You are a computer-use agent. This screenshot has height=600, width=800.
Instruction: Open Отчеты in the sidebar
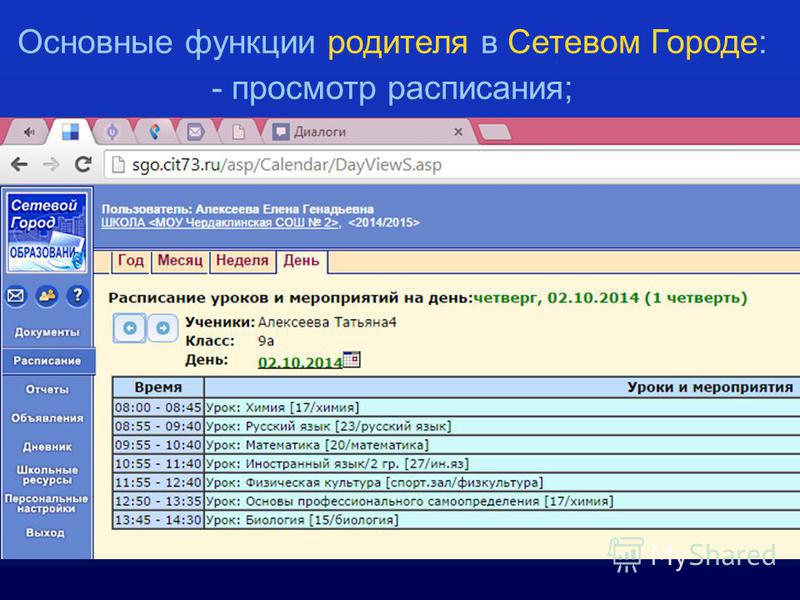47,389
